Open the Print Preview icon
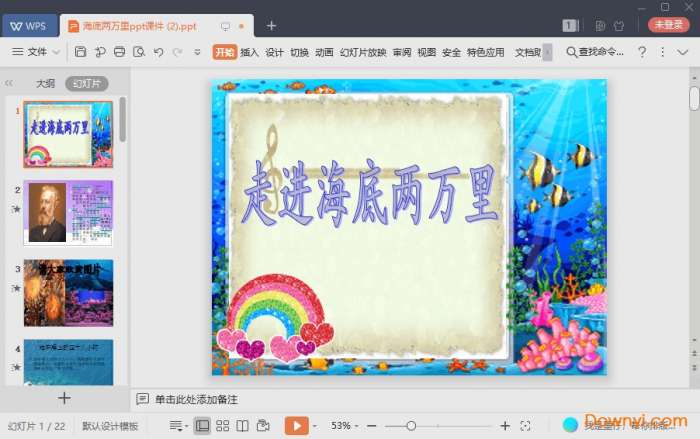 139,52
